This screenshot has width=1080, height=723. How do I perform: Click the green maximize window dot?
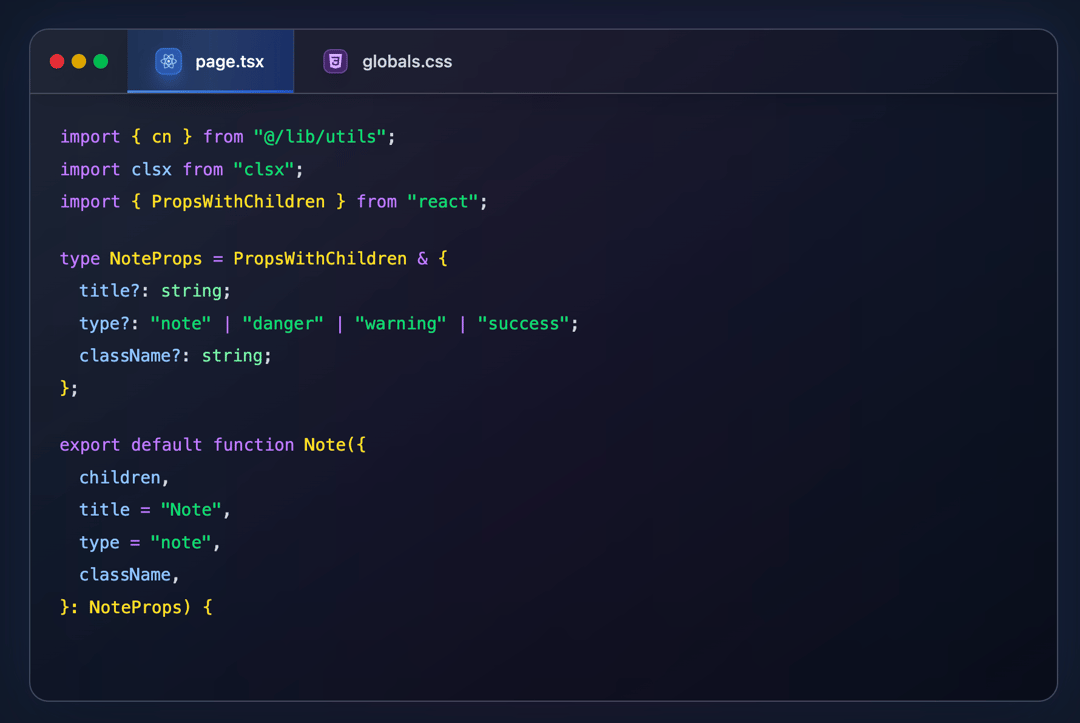[101, 61]
